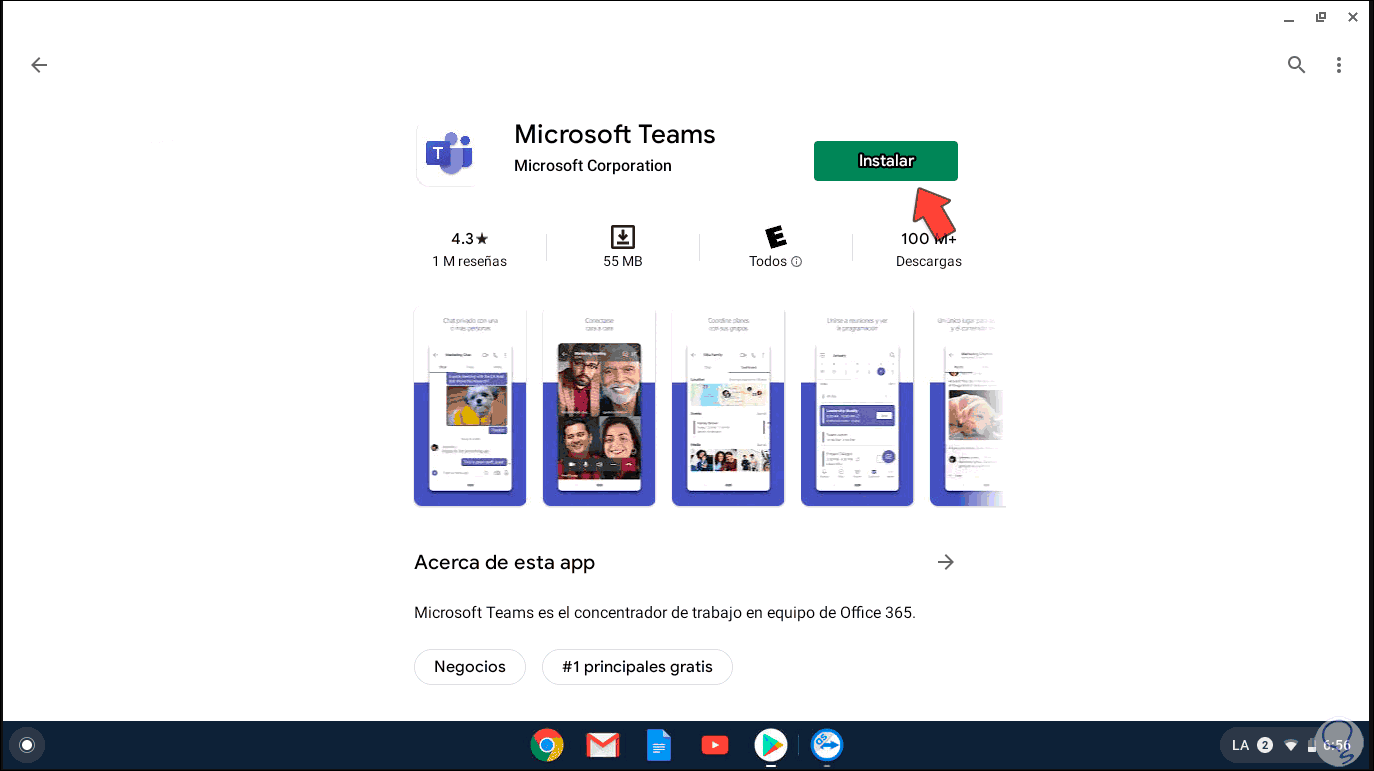Screen dimensions: 1374x771
Task: Click the Play Store shelf icon
Action: [771, 745]
